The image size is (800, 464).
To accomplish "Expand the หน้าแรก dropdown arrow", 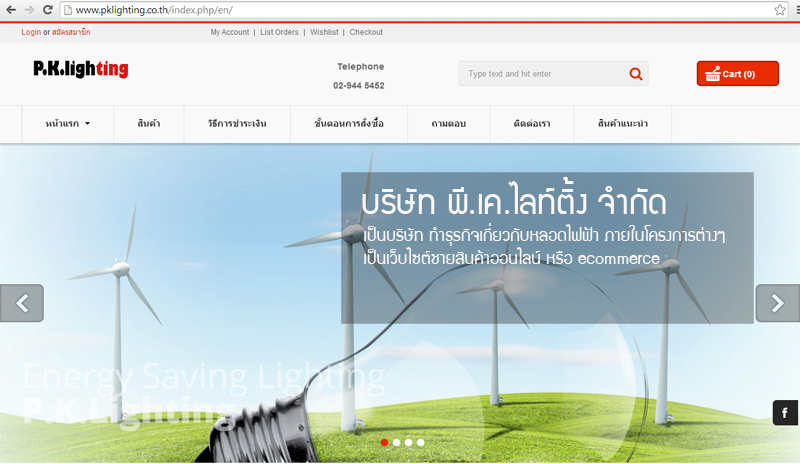I will [87, 124].
